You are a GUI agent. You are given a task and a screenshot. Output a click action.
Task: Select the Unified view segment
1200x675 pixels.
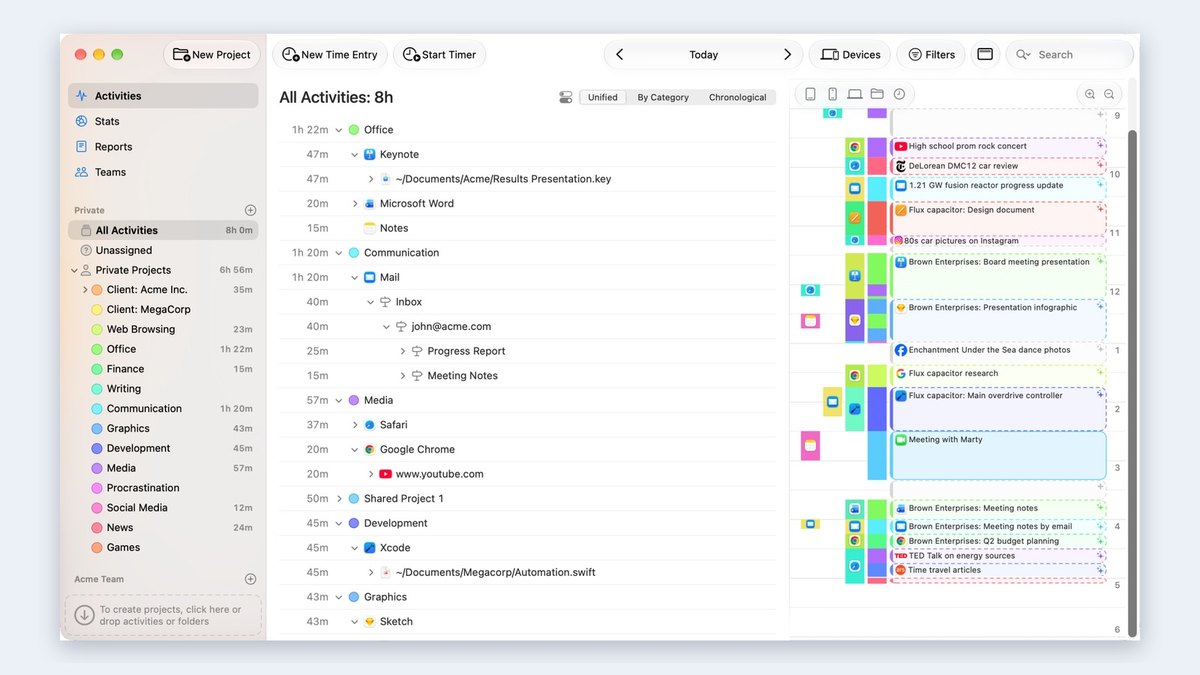click(x=603, y=97)
